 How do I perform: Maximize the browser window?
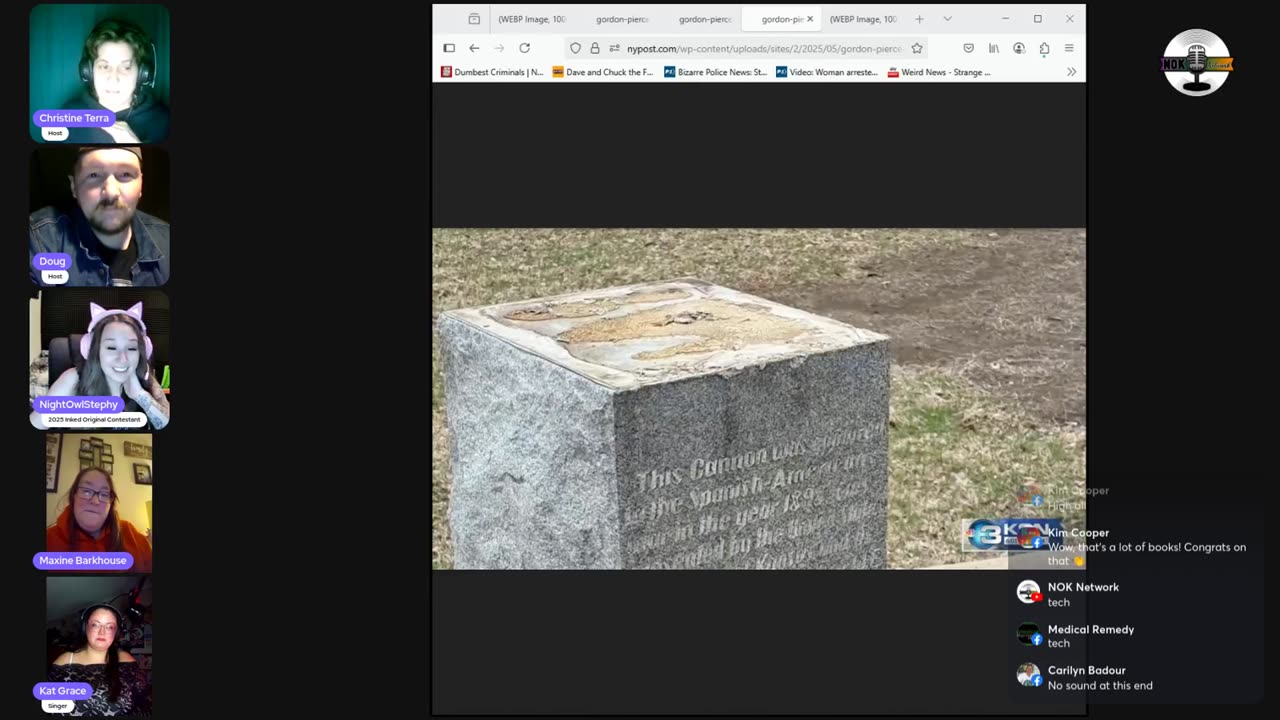pos(1038,19)
